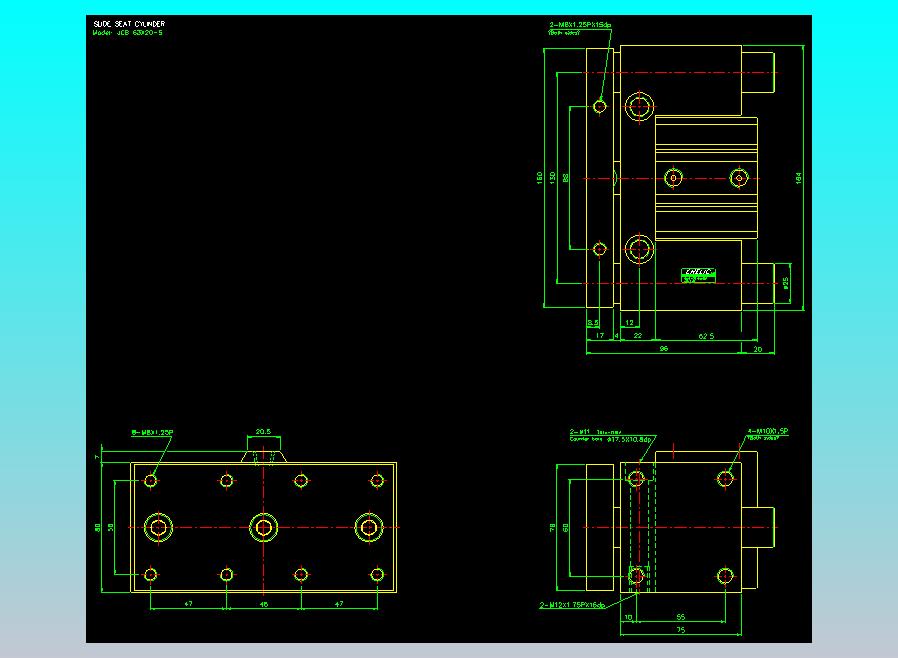
Task: Click the green logo label on the cylinder body
Action: 697,273
